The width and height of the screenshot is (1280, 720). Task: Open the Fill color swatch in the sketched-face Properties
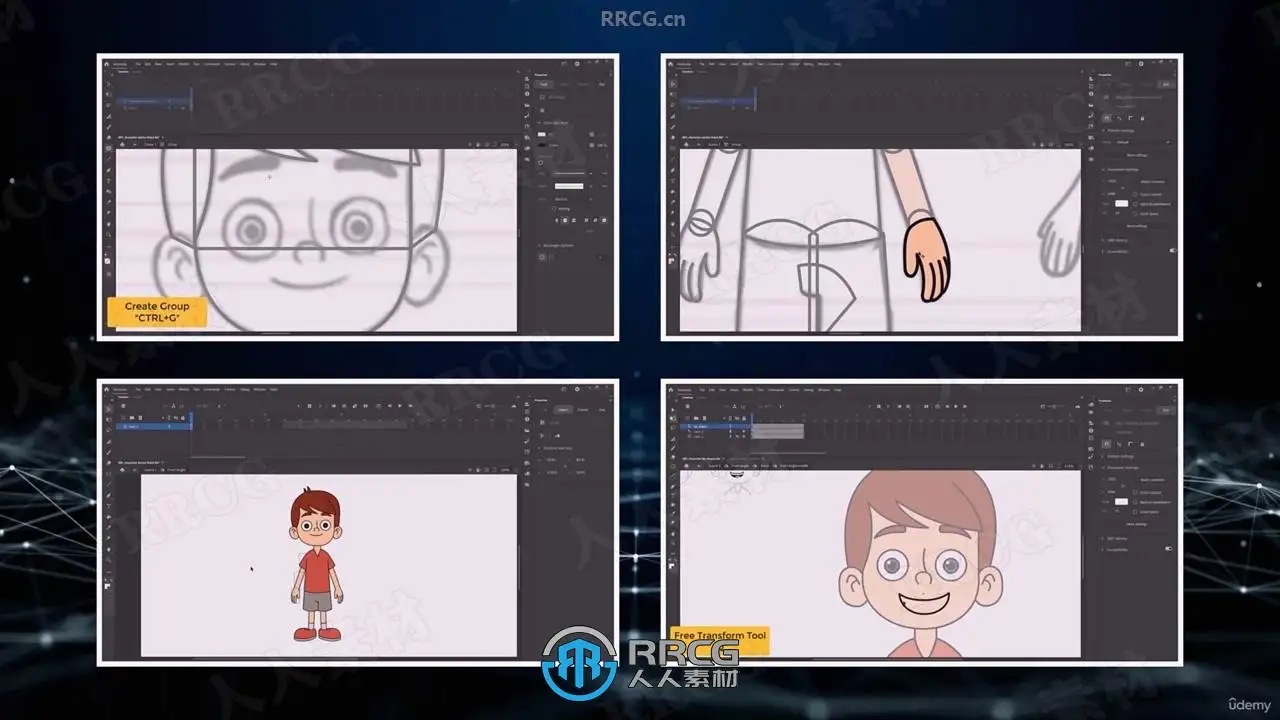pyautogui.click(x=542, y=134)
